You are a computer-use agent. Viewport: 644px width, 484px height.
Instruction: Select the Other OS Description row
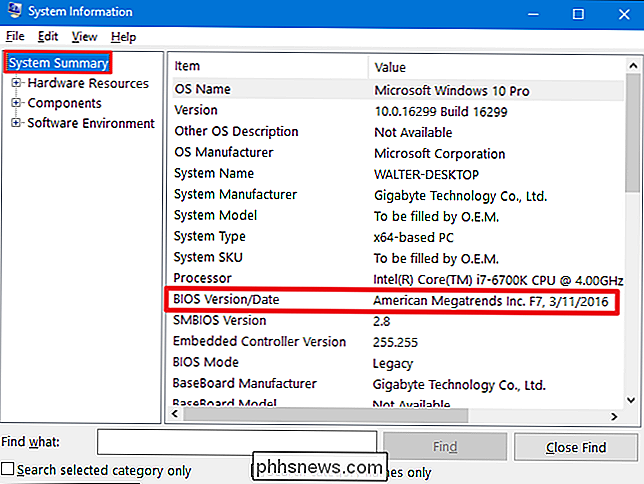coord(398,131)
